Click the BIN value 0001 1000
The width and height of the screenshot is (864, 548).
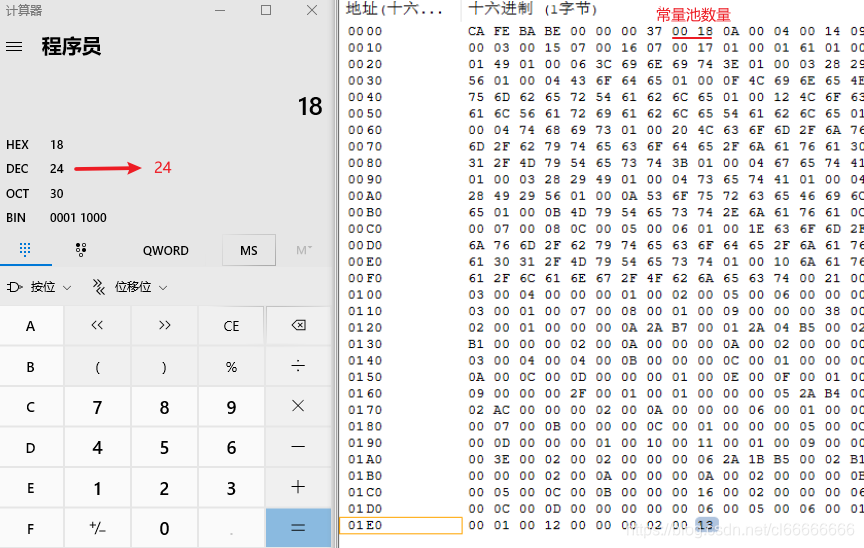click(x=78, y=218)
